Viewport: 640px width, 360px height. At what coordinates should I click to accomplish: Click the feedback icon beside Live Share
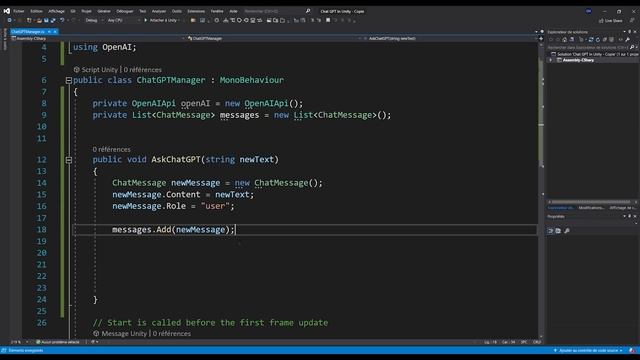(x=632, y=20)
